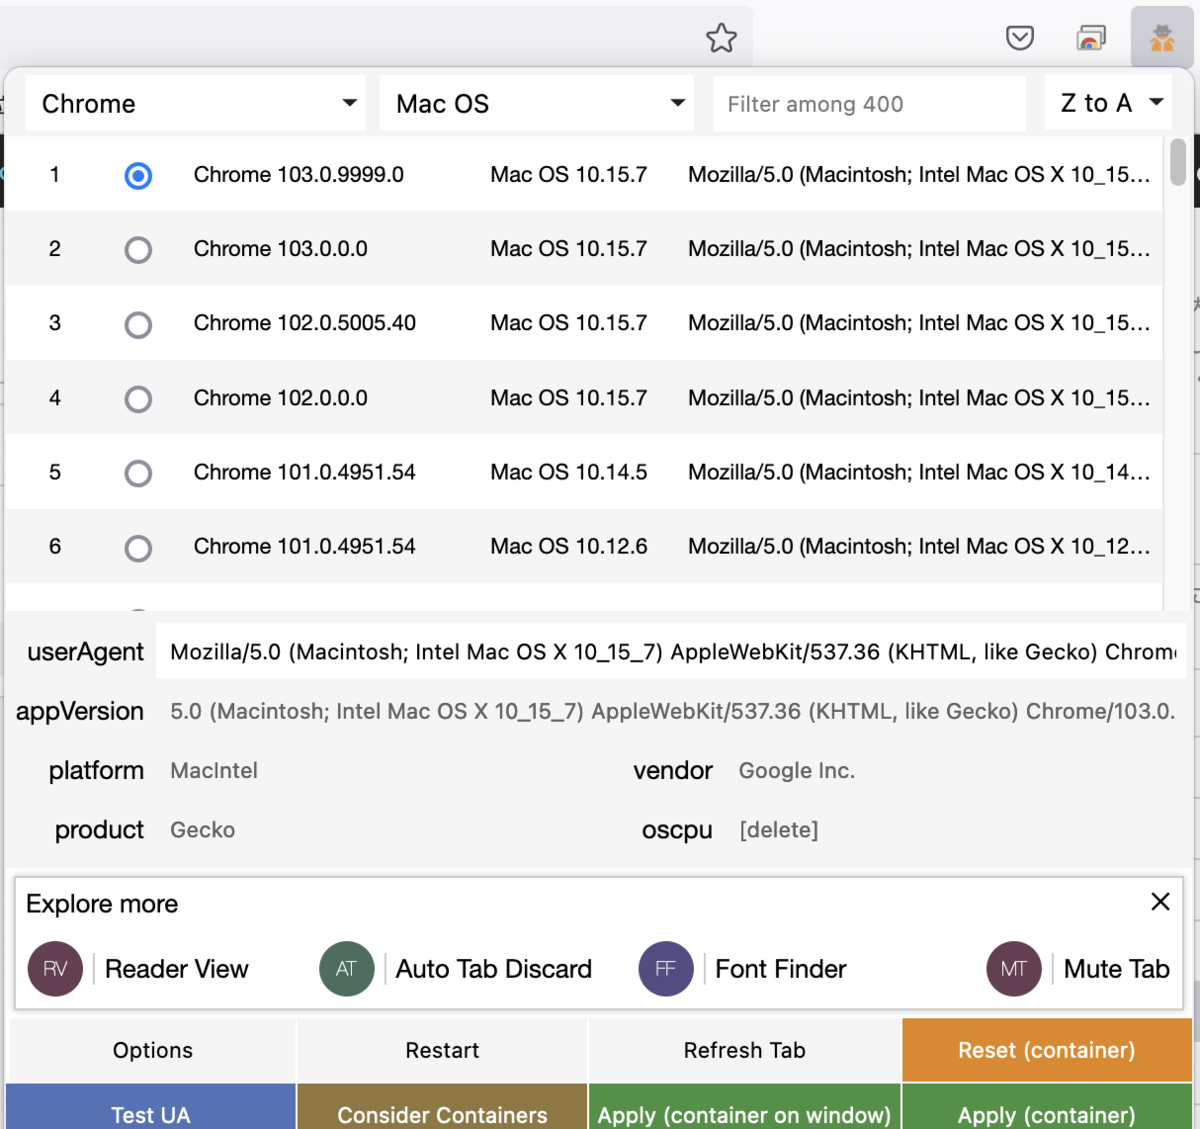Select Chrome 102.0.5005.40 radio button
1200x1129 pixels.
click(x=138, y=325)
